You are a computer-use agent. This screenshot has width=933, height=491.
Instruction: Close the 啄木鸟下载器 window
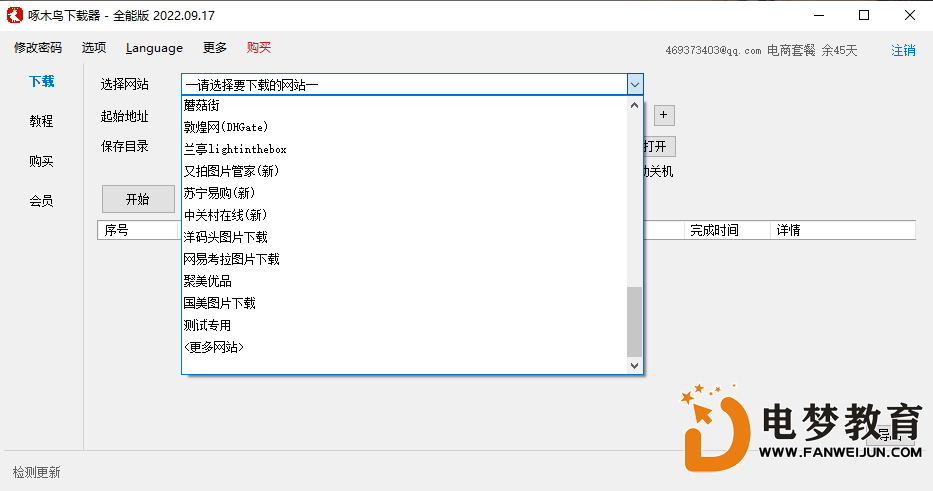[x=910, y=15]
